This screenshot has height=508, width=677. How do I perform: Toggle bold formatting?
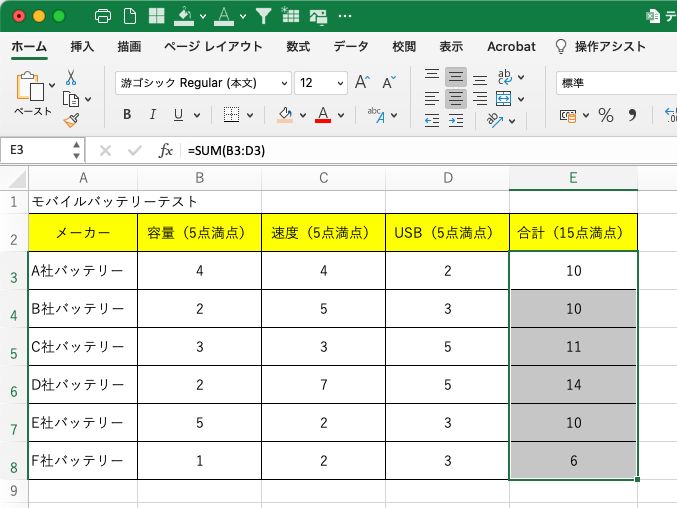click(127, 115)
